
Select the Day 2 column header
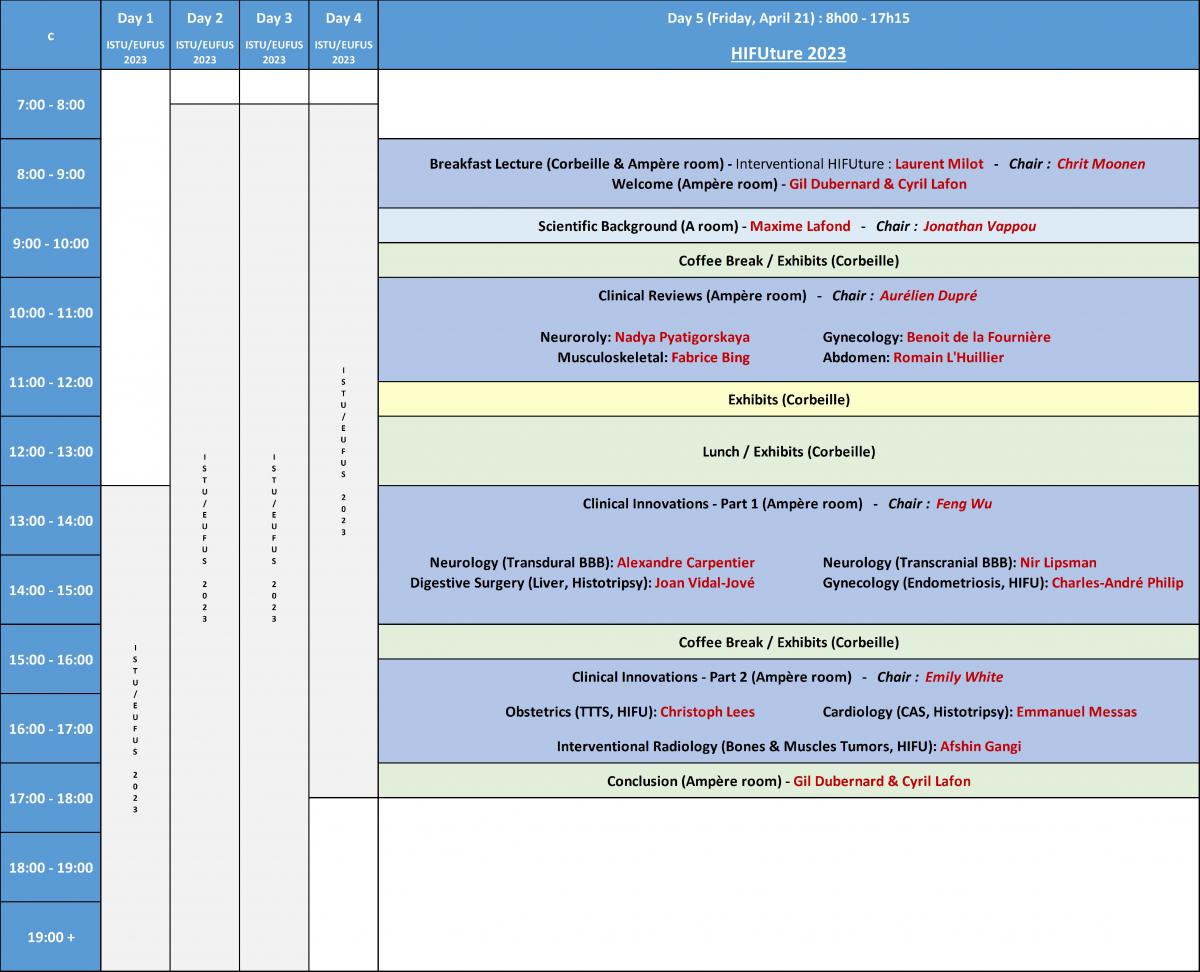[204, 19]
